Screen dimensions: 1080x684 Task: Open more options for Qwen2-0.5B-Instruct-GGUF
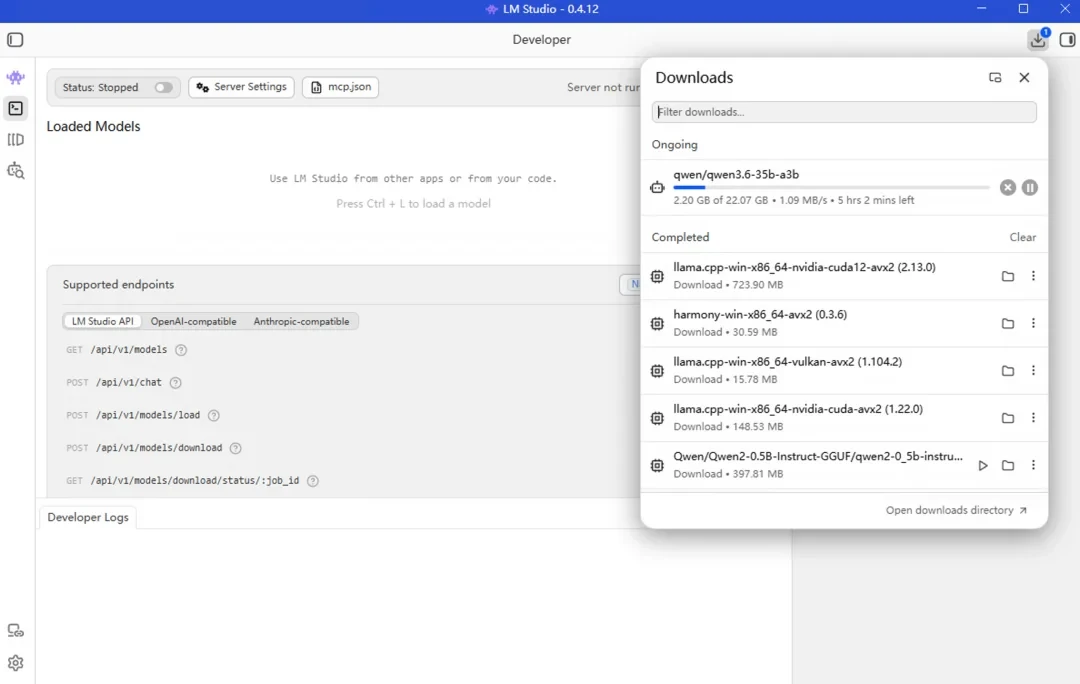[x=1033, y=466]
